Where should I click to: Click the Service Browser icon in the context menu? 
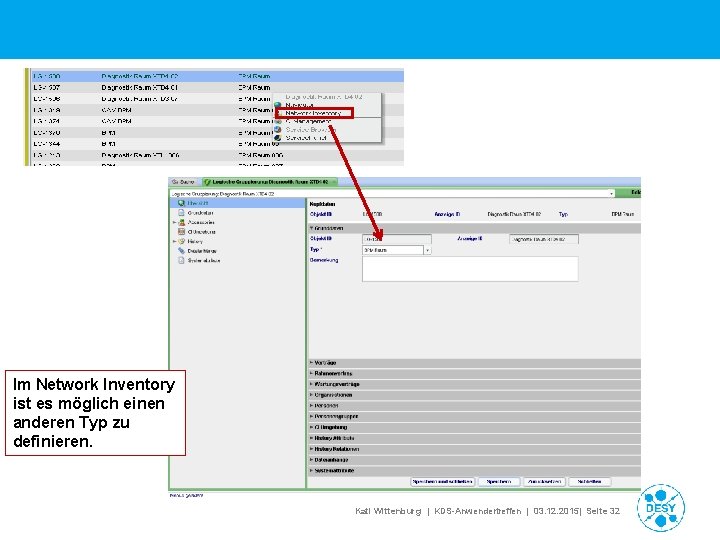(278, 129)
